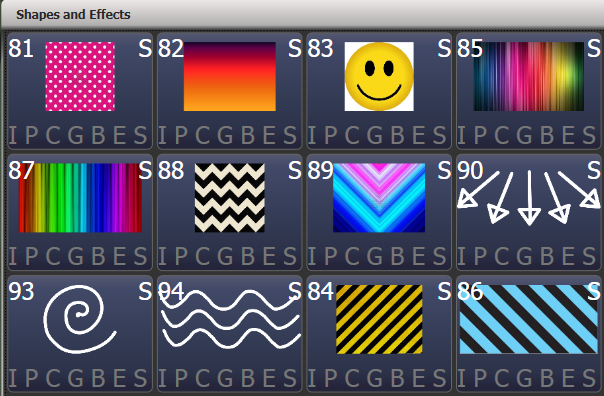Click the S marker on shape 84
Viewport: 604px width, 396px height.
click(444, 292)
